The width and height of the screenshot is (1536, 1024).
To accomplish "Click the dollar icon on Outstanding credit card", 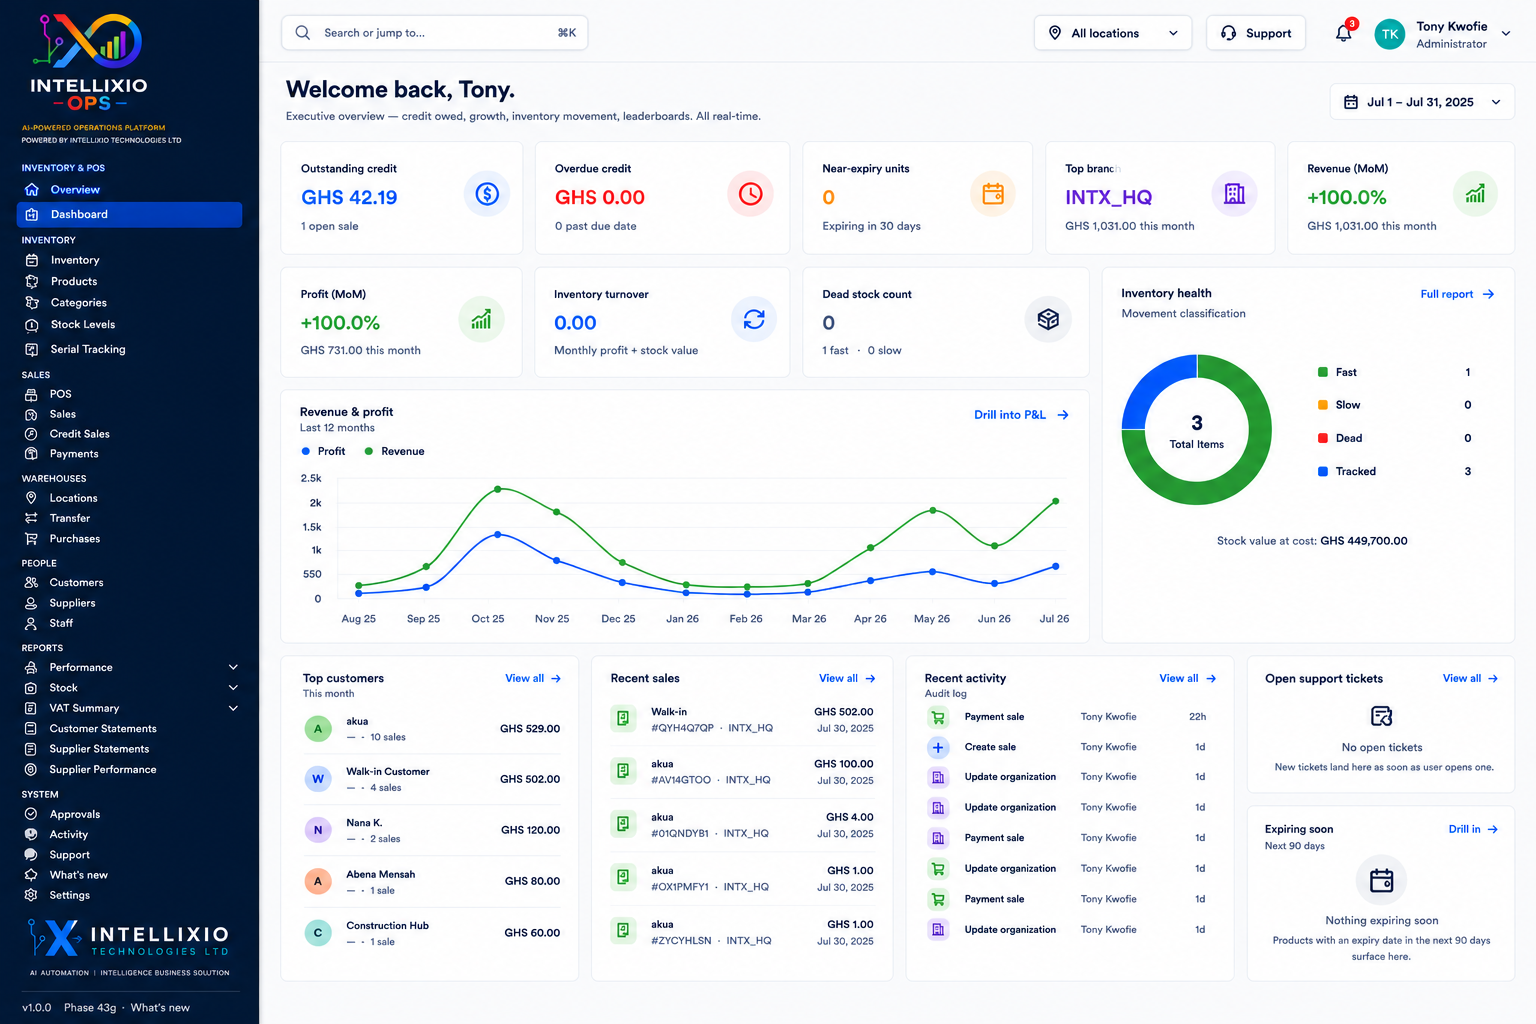I will pyautogui.click(x=487, y=194).
